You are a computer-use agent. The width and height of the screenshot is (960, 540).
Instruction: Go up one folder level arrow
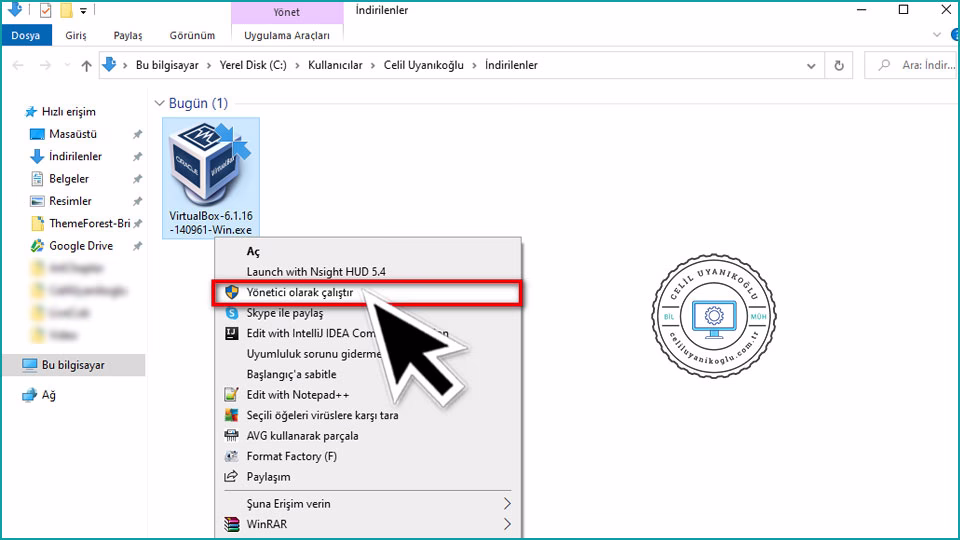coord(86,66)
